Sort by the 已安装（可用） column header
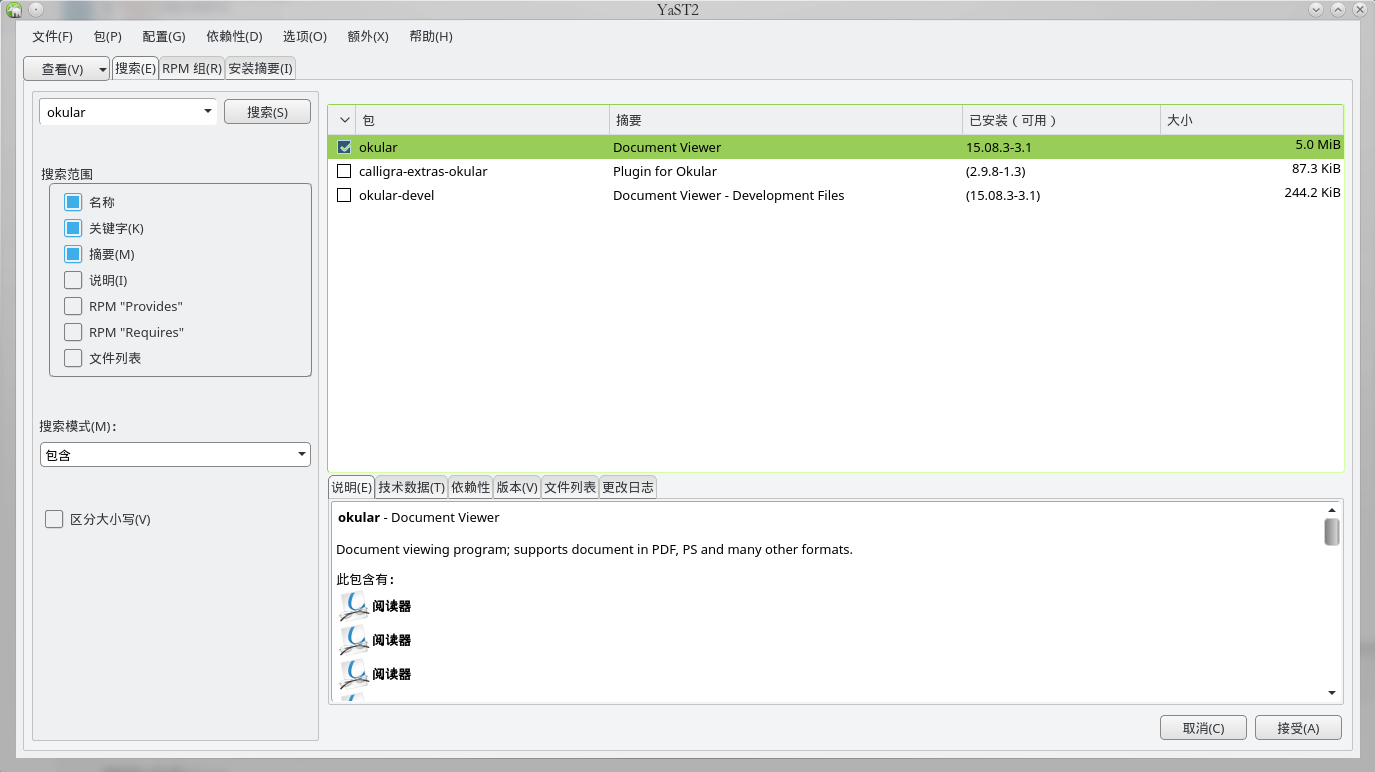1375x772 pixels. [1061, 120]
